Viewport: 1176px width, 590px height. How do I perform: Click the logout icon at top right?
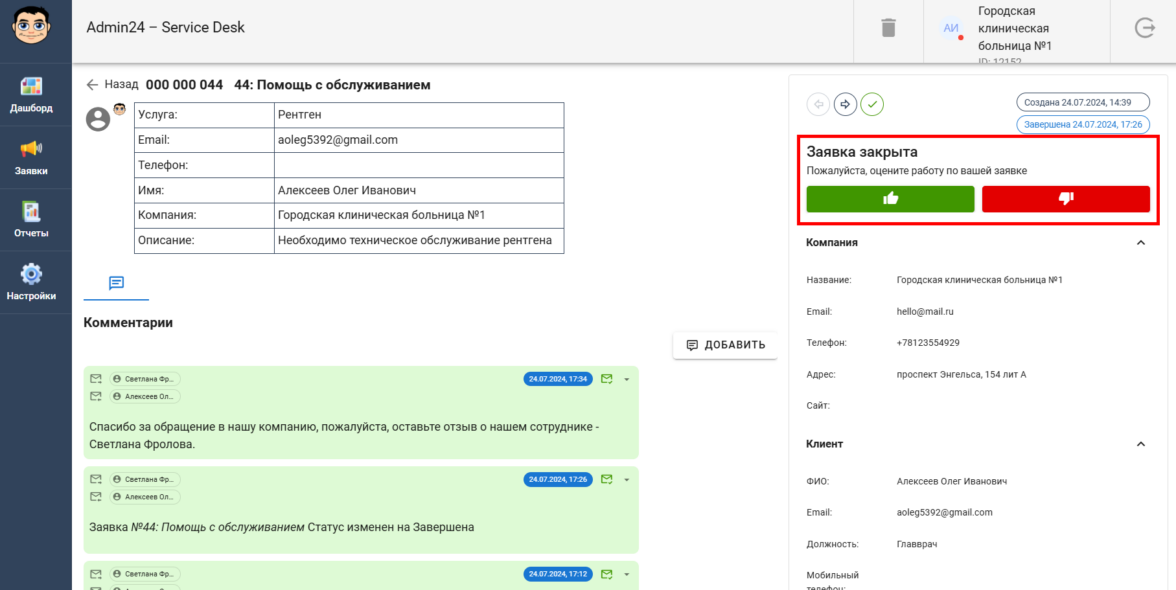1145,28
